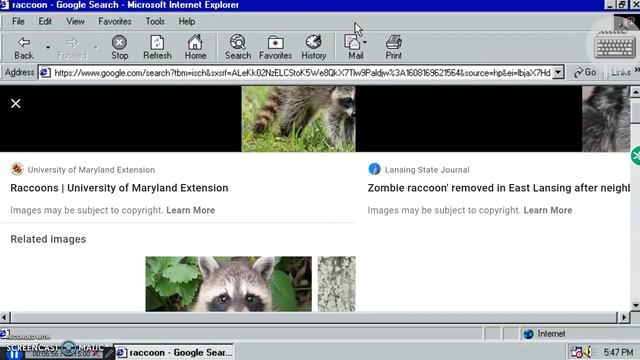The height and width of the screenshot is (360, 640).
Task: Open the 'Zombie raccoon' removed in East Lansing title
Action: pos(499,188)
